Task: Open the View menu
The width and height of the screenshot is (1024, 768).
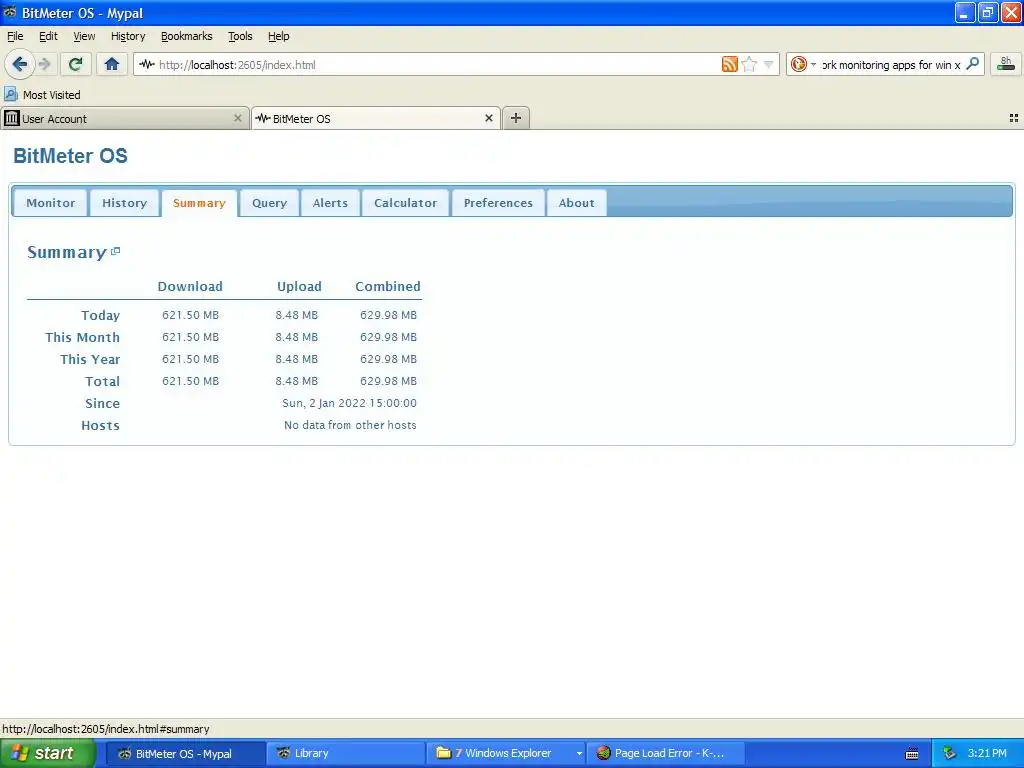Action: click(84, 36)
